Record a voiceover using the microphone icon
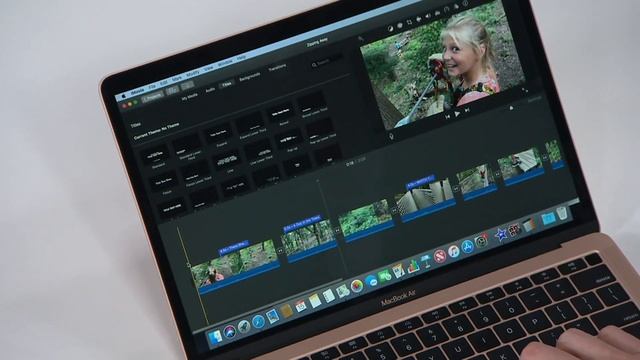The height and width of the screenshot is (360, 640). point(391,136)
